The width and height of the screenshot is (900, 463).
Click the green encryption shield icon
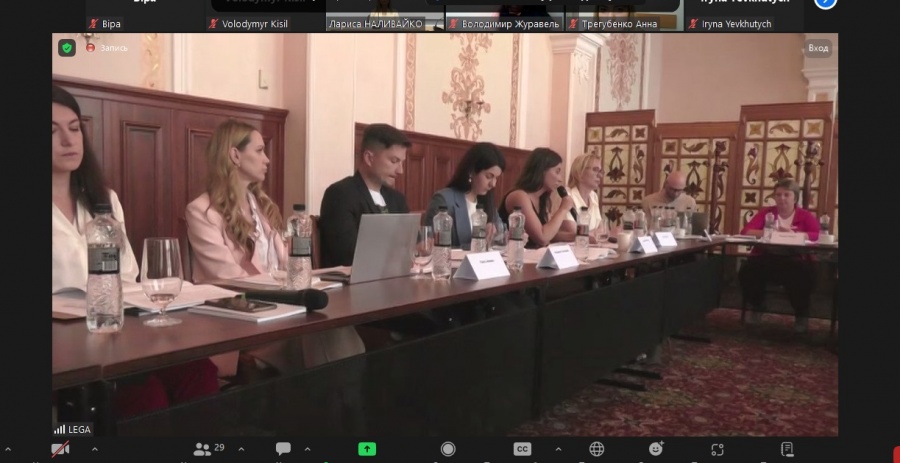pos(67,48)
